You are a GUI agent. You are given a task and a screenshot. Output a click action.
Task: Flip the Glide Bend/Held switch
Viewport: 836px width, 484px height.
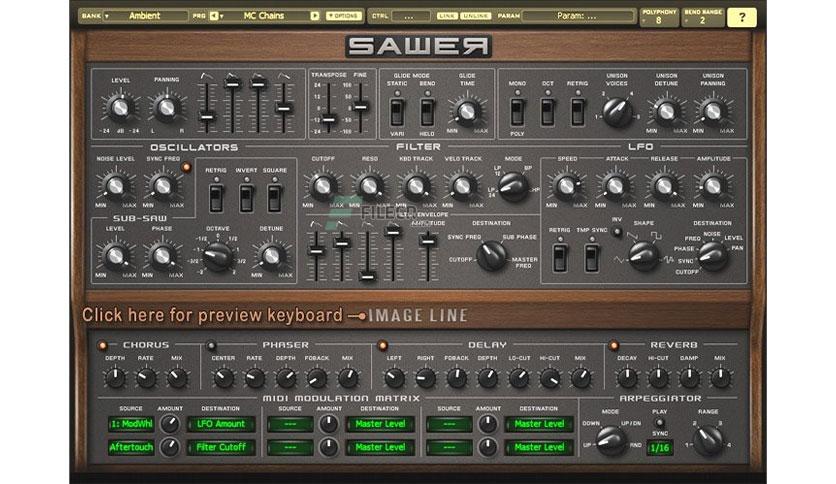(x=427, y=111)
